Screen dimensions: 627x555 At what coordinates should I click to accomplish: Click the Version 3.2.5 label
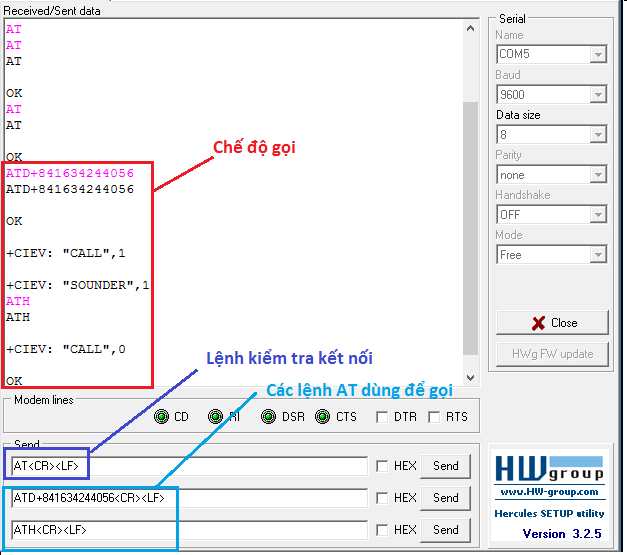[x=562, y=534]
